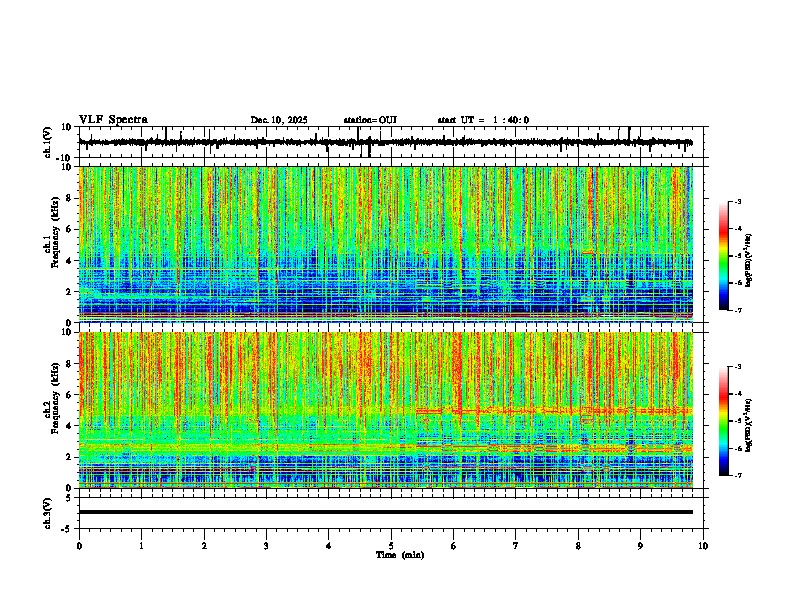Image resolution: width=792 pixels, height=612 pixels.
Task: Click the 'VLF Spectra' title text
Action: click(113, 120)
